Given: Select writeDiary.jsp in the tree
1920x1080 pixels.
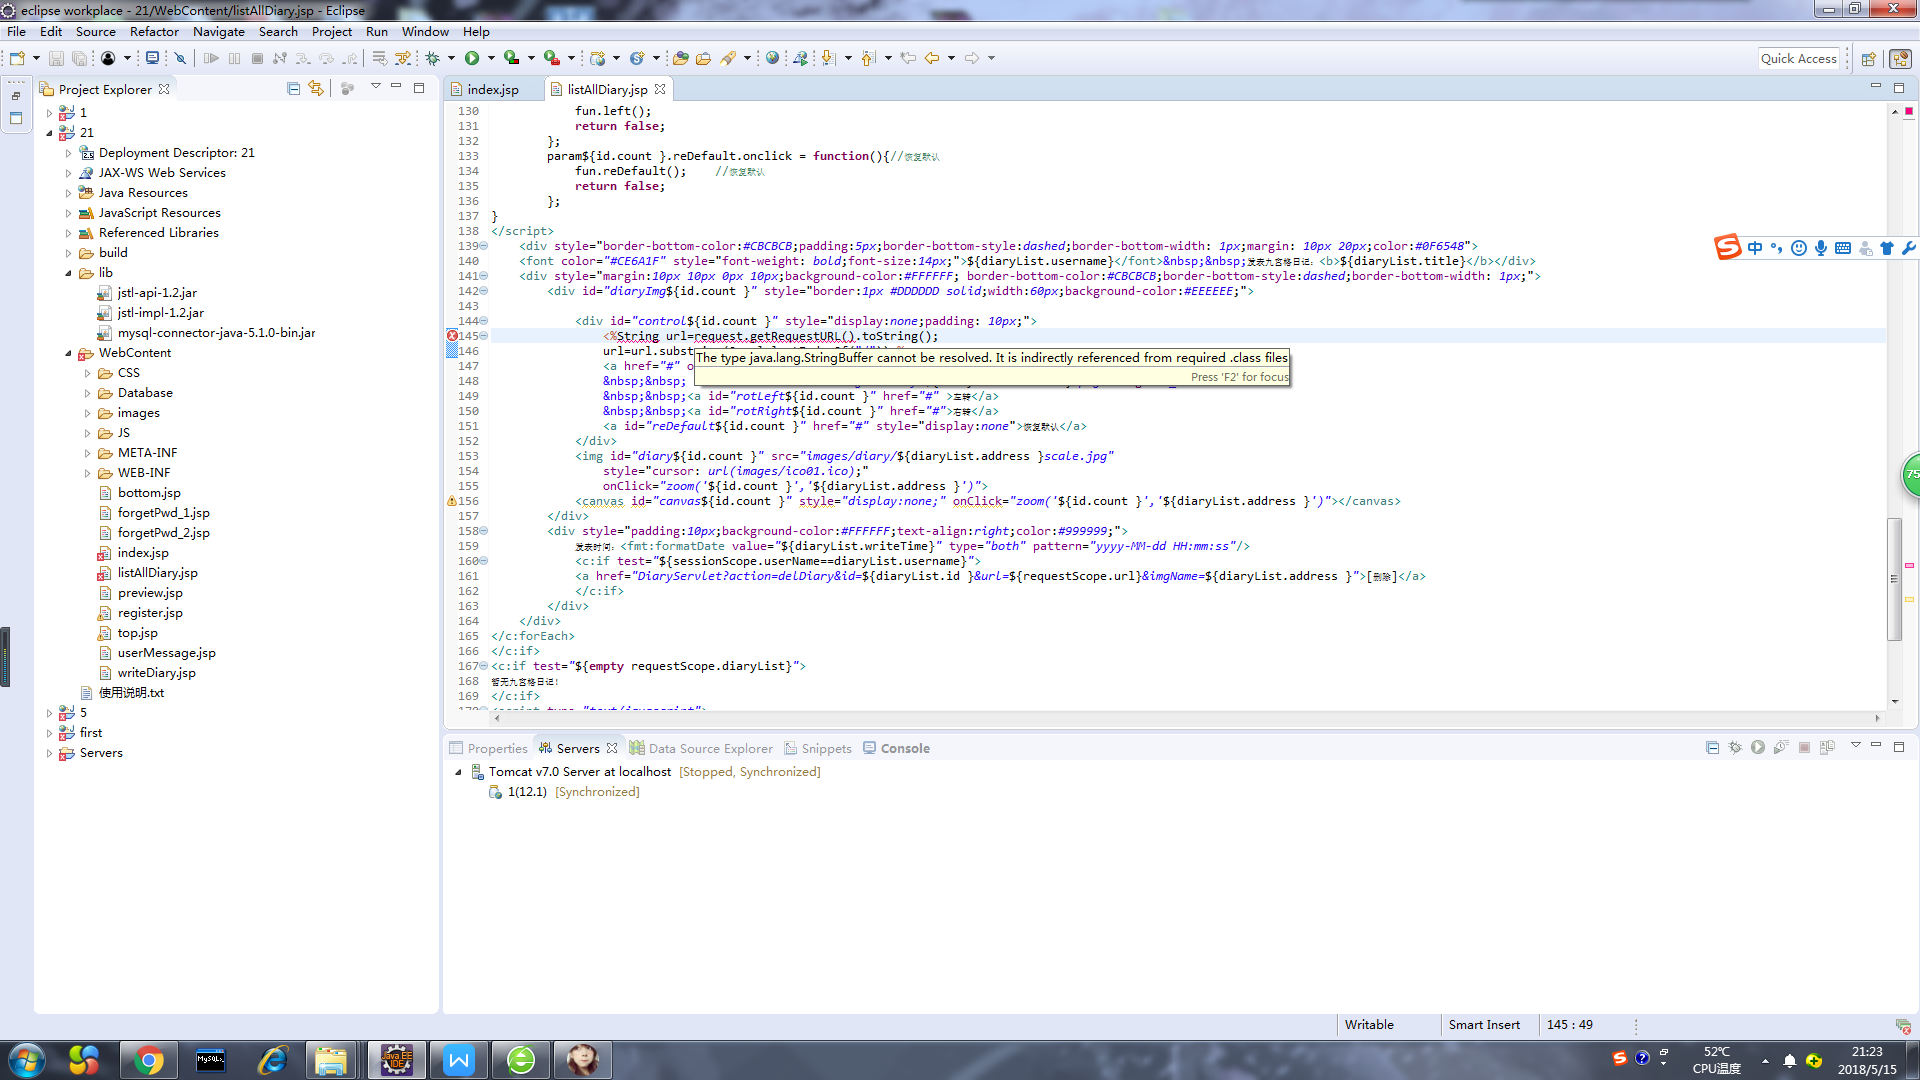Looking at the screenshot, I should 156,673.
